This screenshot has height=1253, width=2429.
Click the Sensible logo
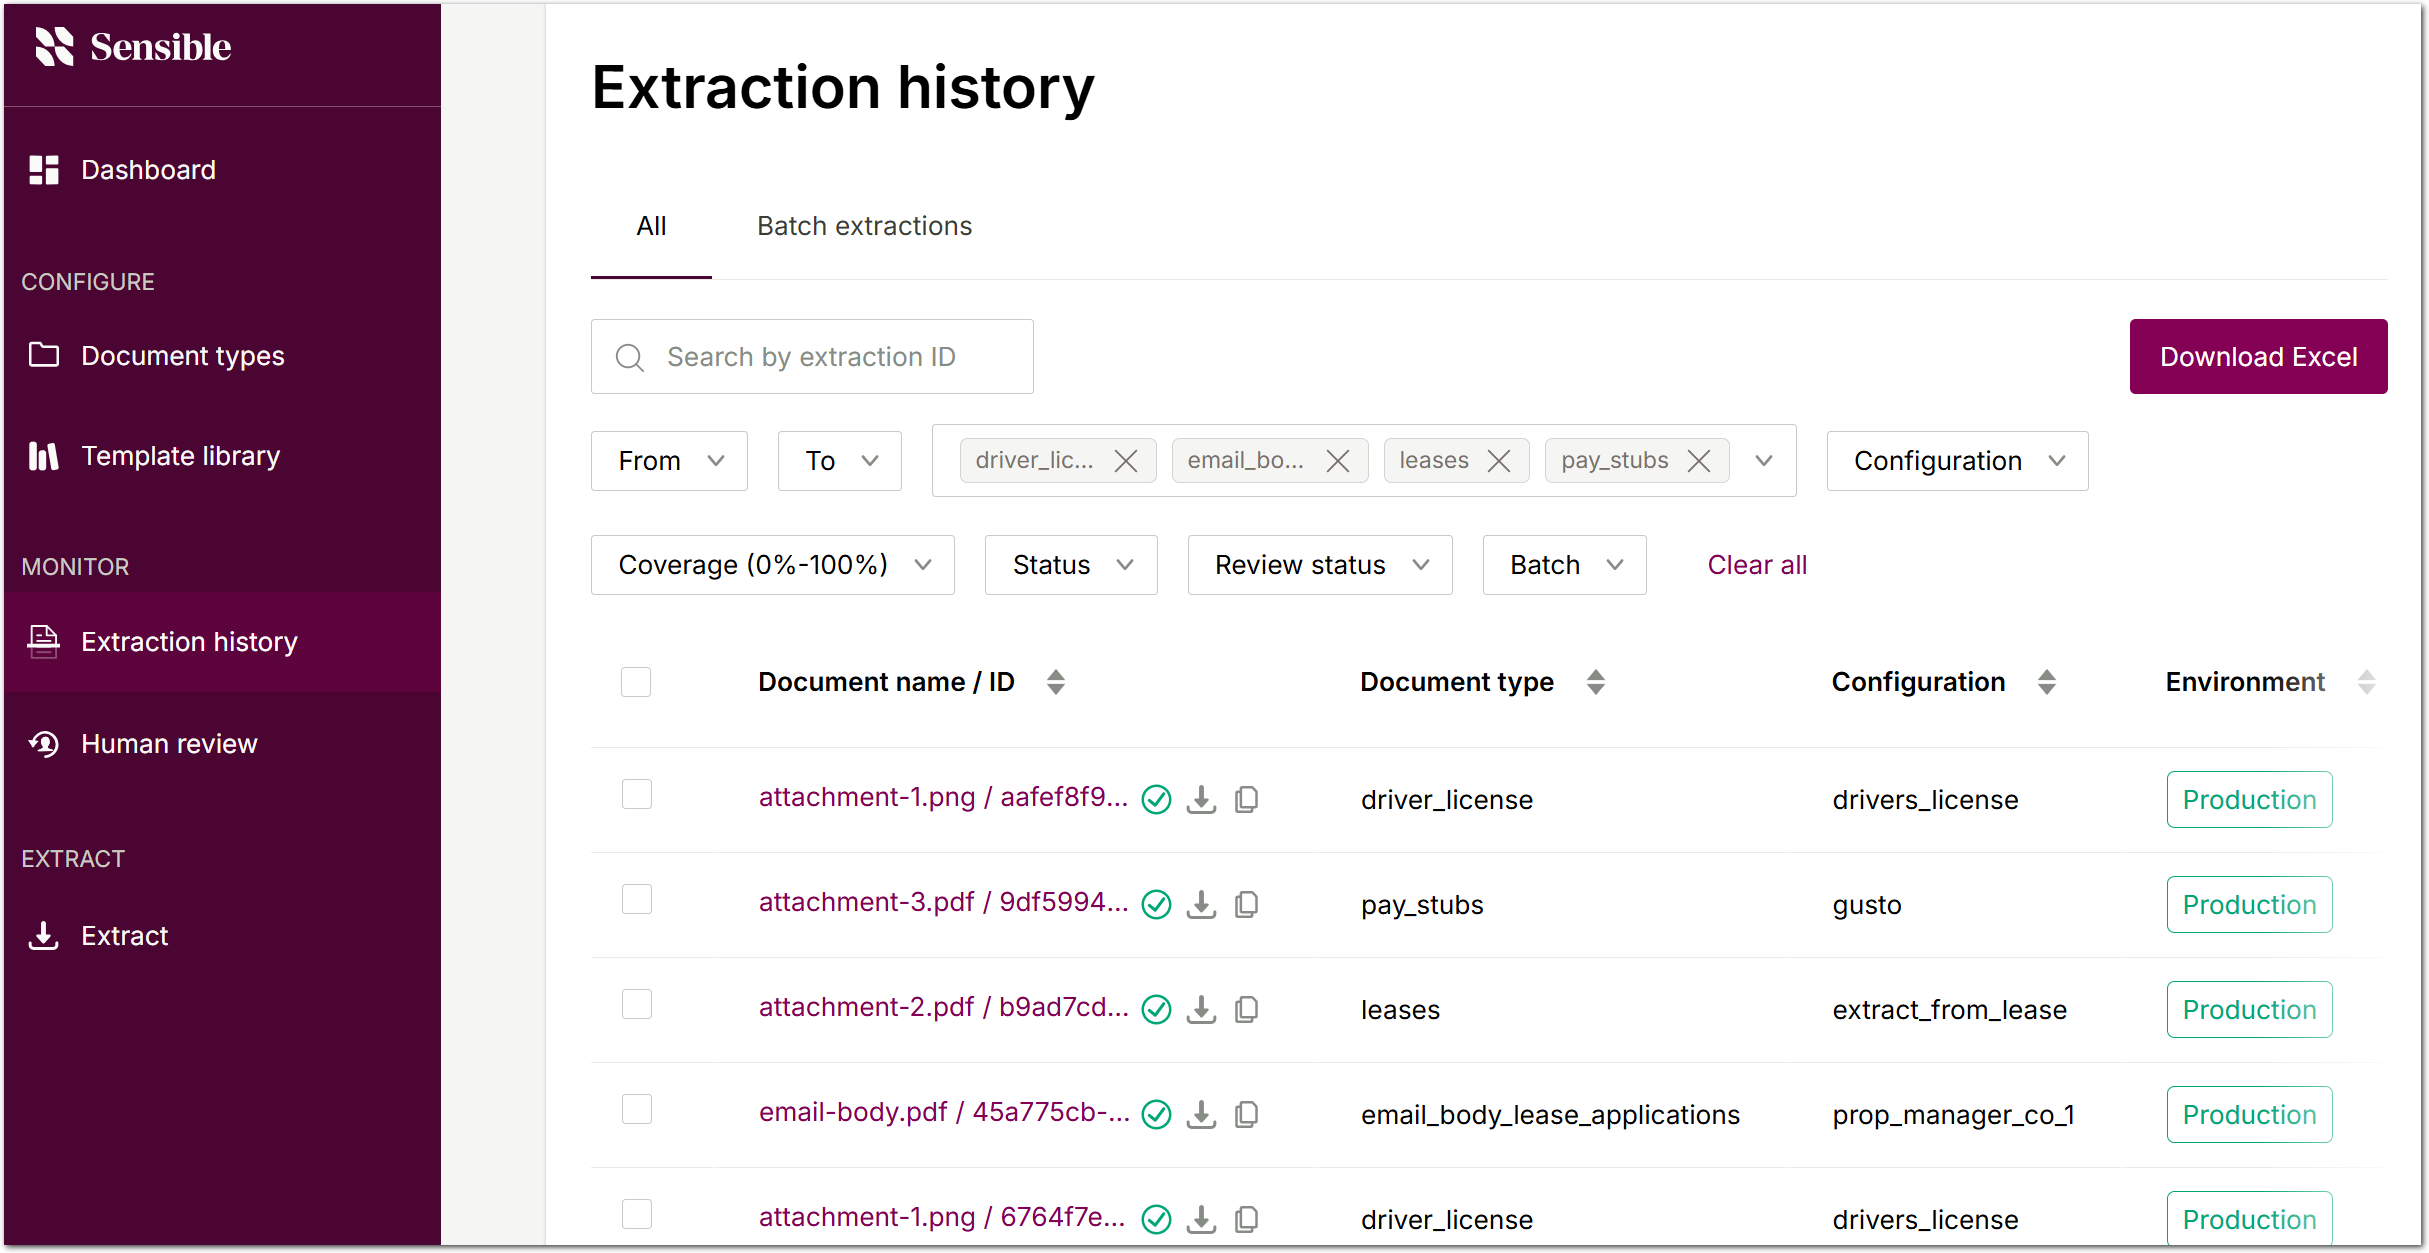pyautogui.click(x=133, y=47)
